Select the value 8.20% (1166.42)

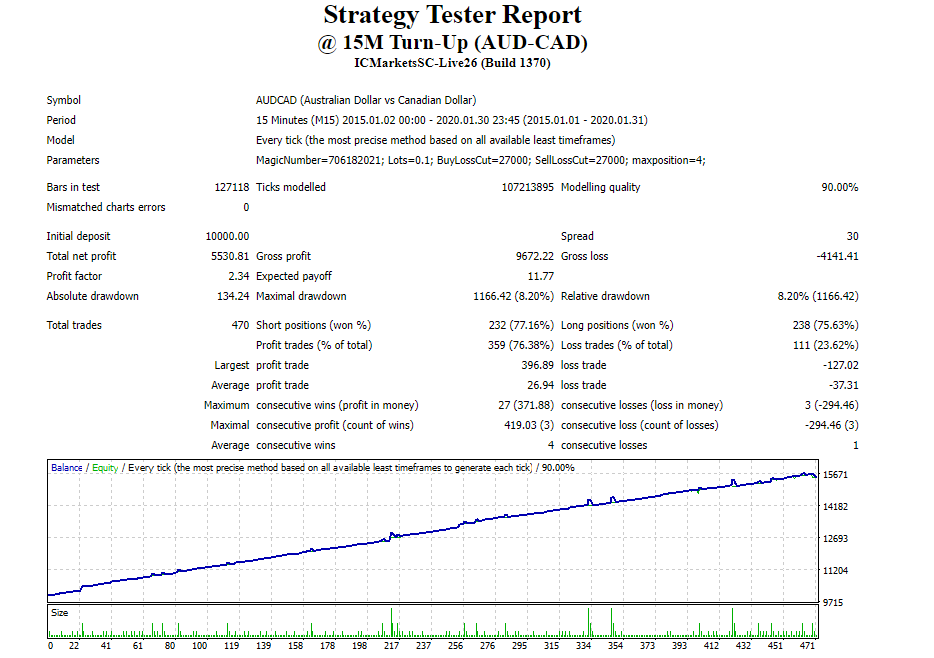818,296
